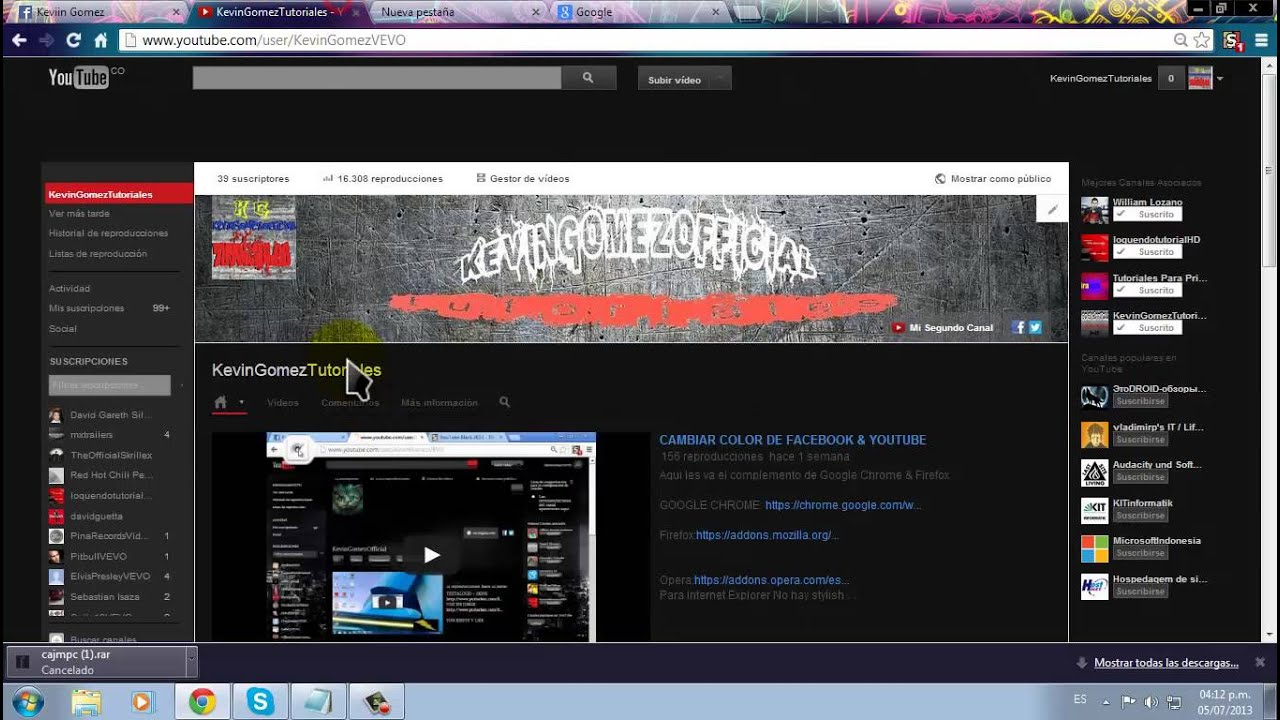Click Mostrar todas las descargas link

(x=1166, y=663)
